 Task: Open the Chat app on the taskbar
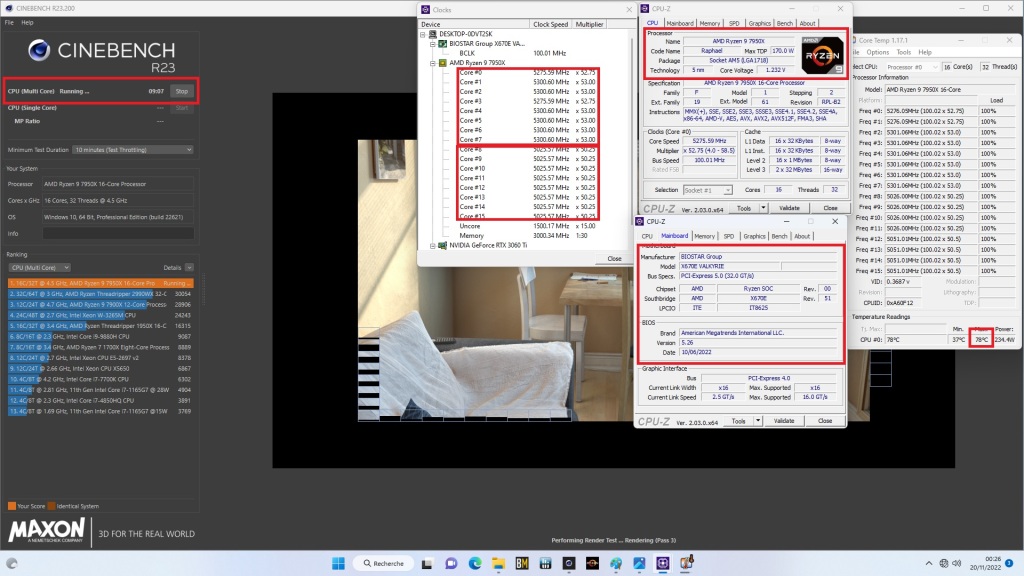pyautogui.click(x=451, y=563)
